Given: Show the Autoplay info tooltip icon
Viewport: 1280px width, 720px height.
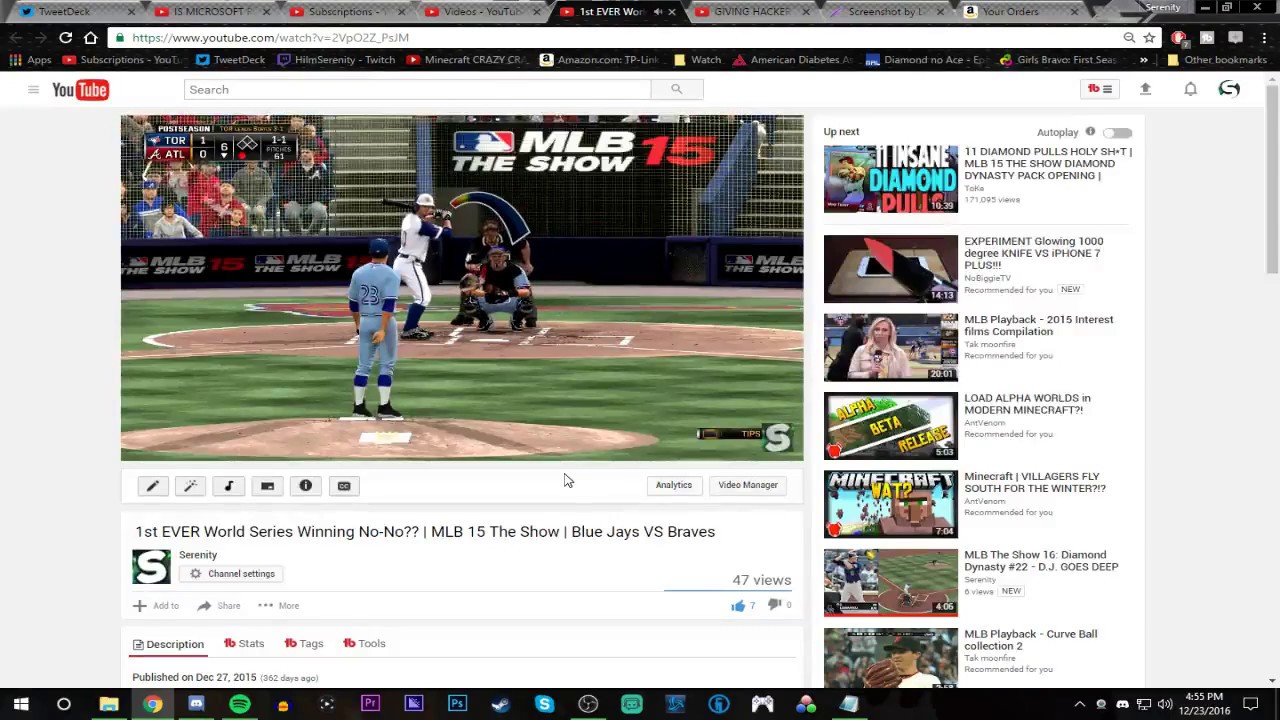Looking at the screenshot, I should pyautogui.click(x=1090, y=132).
